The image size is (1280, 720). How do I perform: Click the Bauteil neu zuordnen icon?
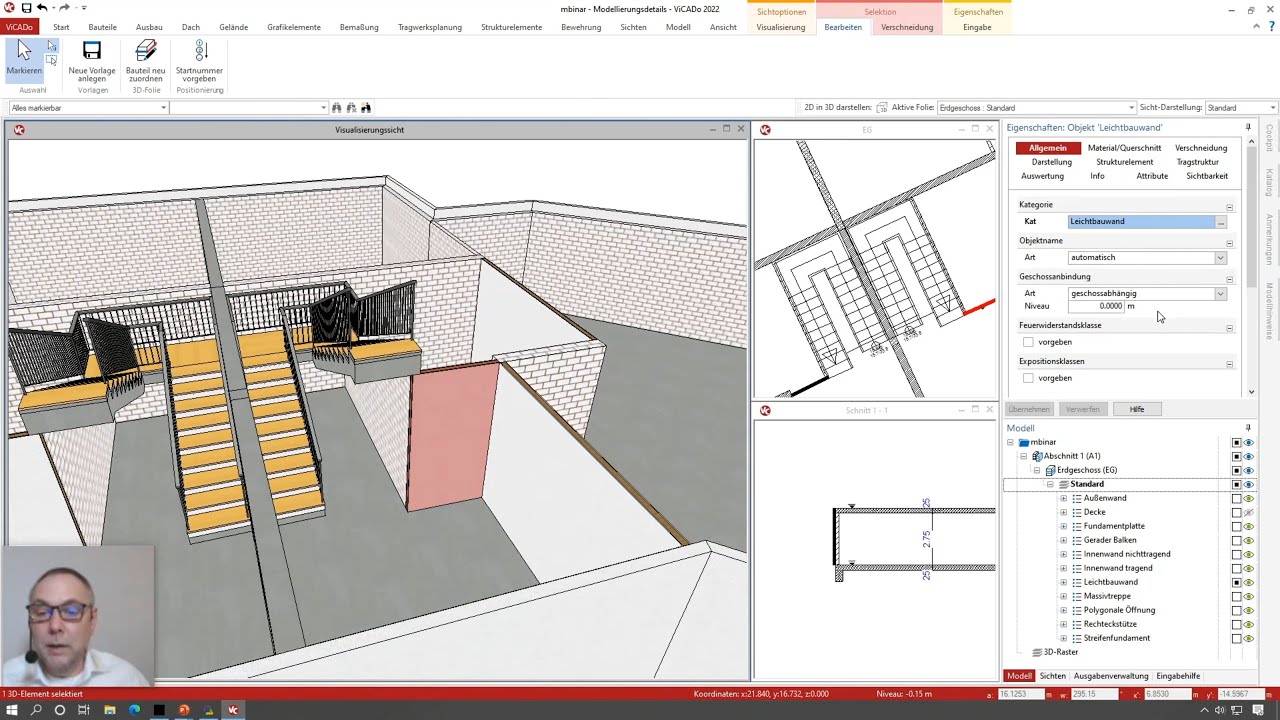pyautogui.click(x=146, y=50)
